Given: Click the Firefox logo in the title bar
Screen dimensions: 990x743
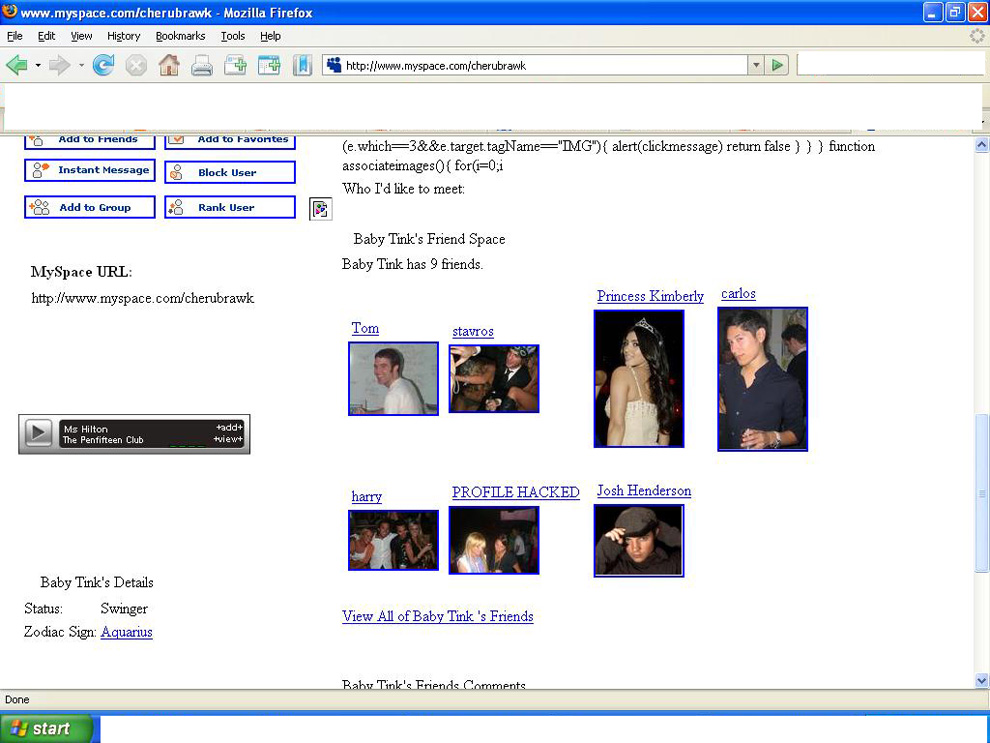Looking at the screenshot, I should 9,11.
